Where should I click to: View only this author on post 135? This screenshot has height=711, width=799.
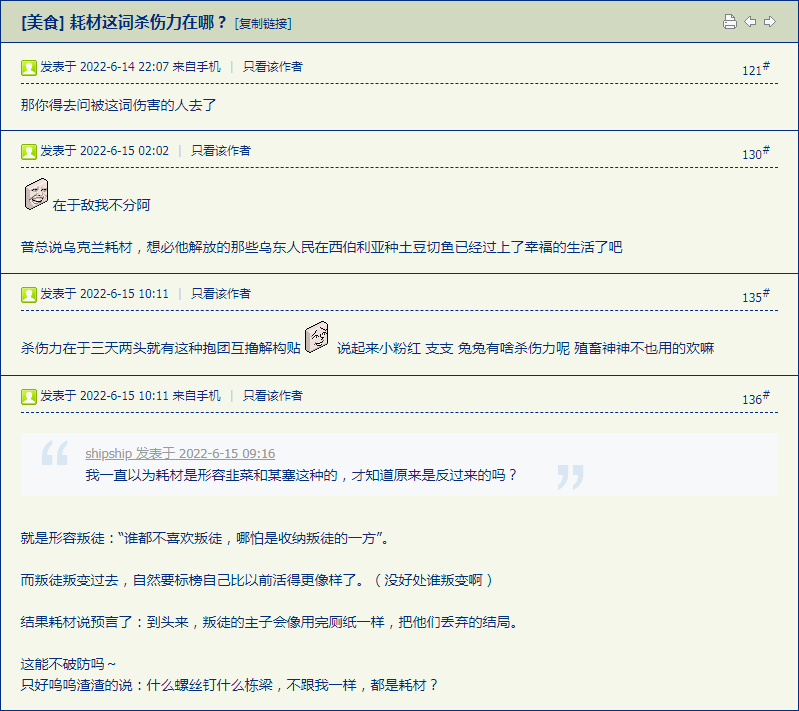point(221,294)
